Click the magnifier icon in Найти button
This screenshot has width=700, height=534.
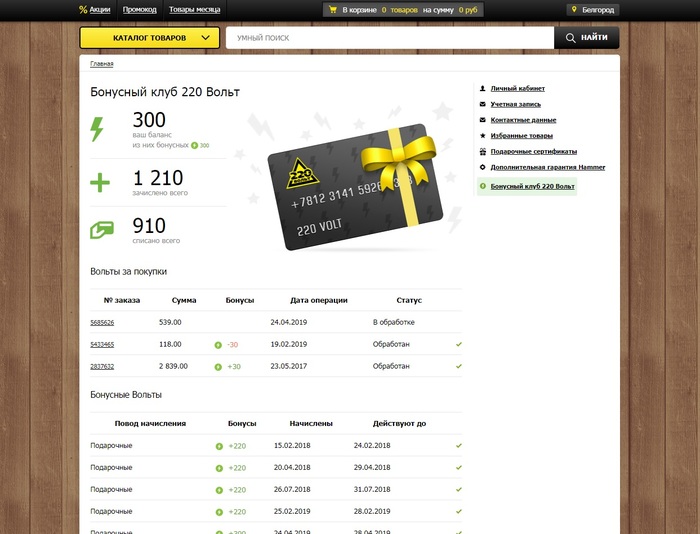tap(571, 38)
